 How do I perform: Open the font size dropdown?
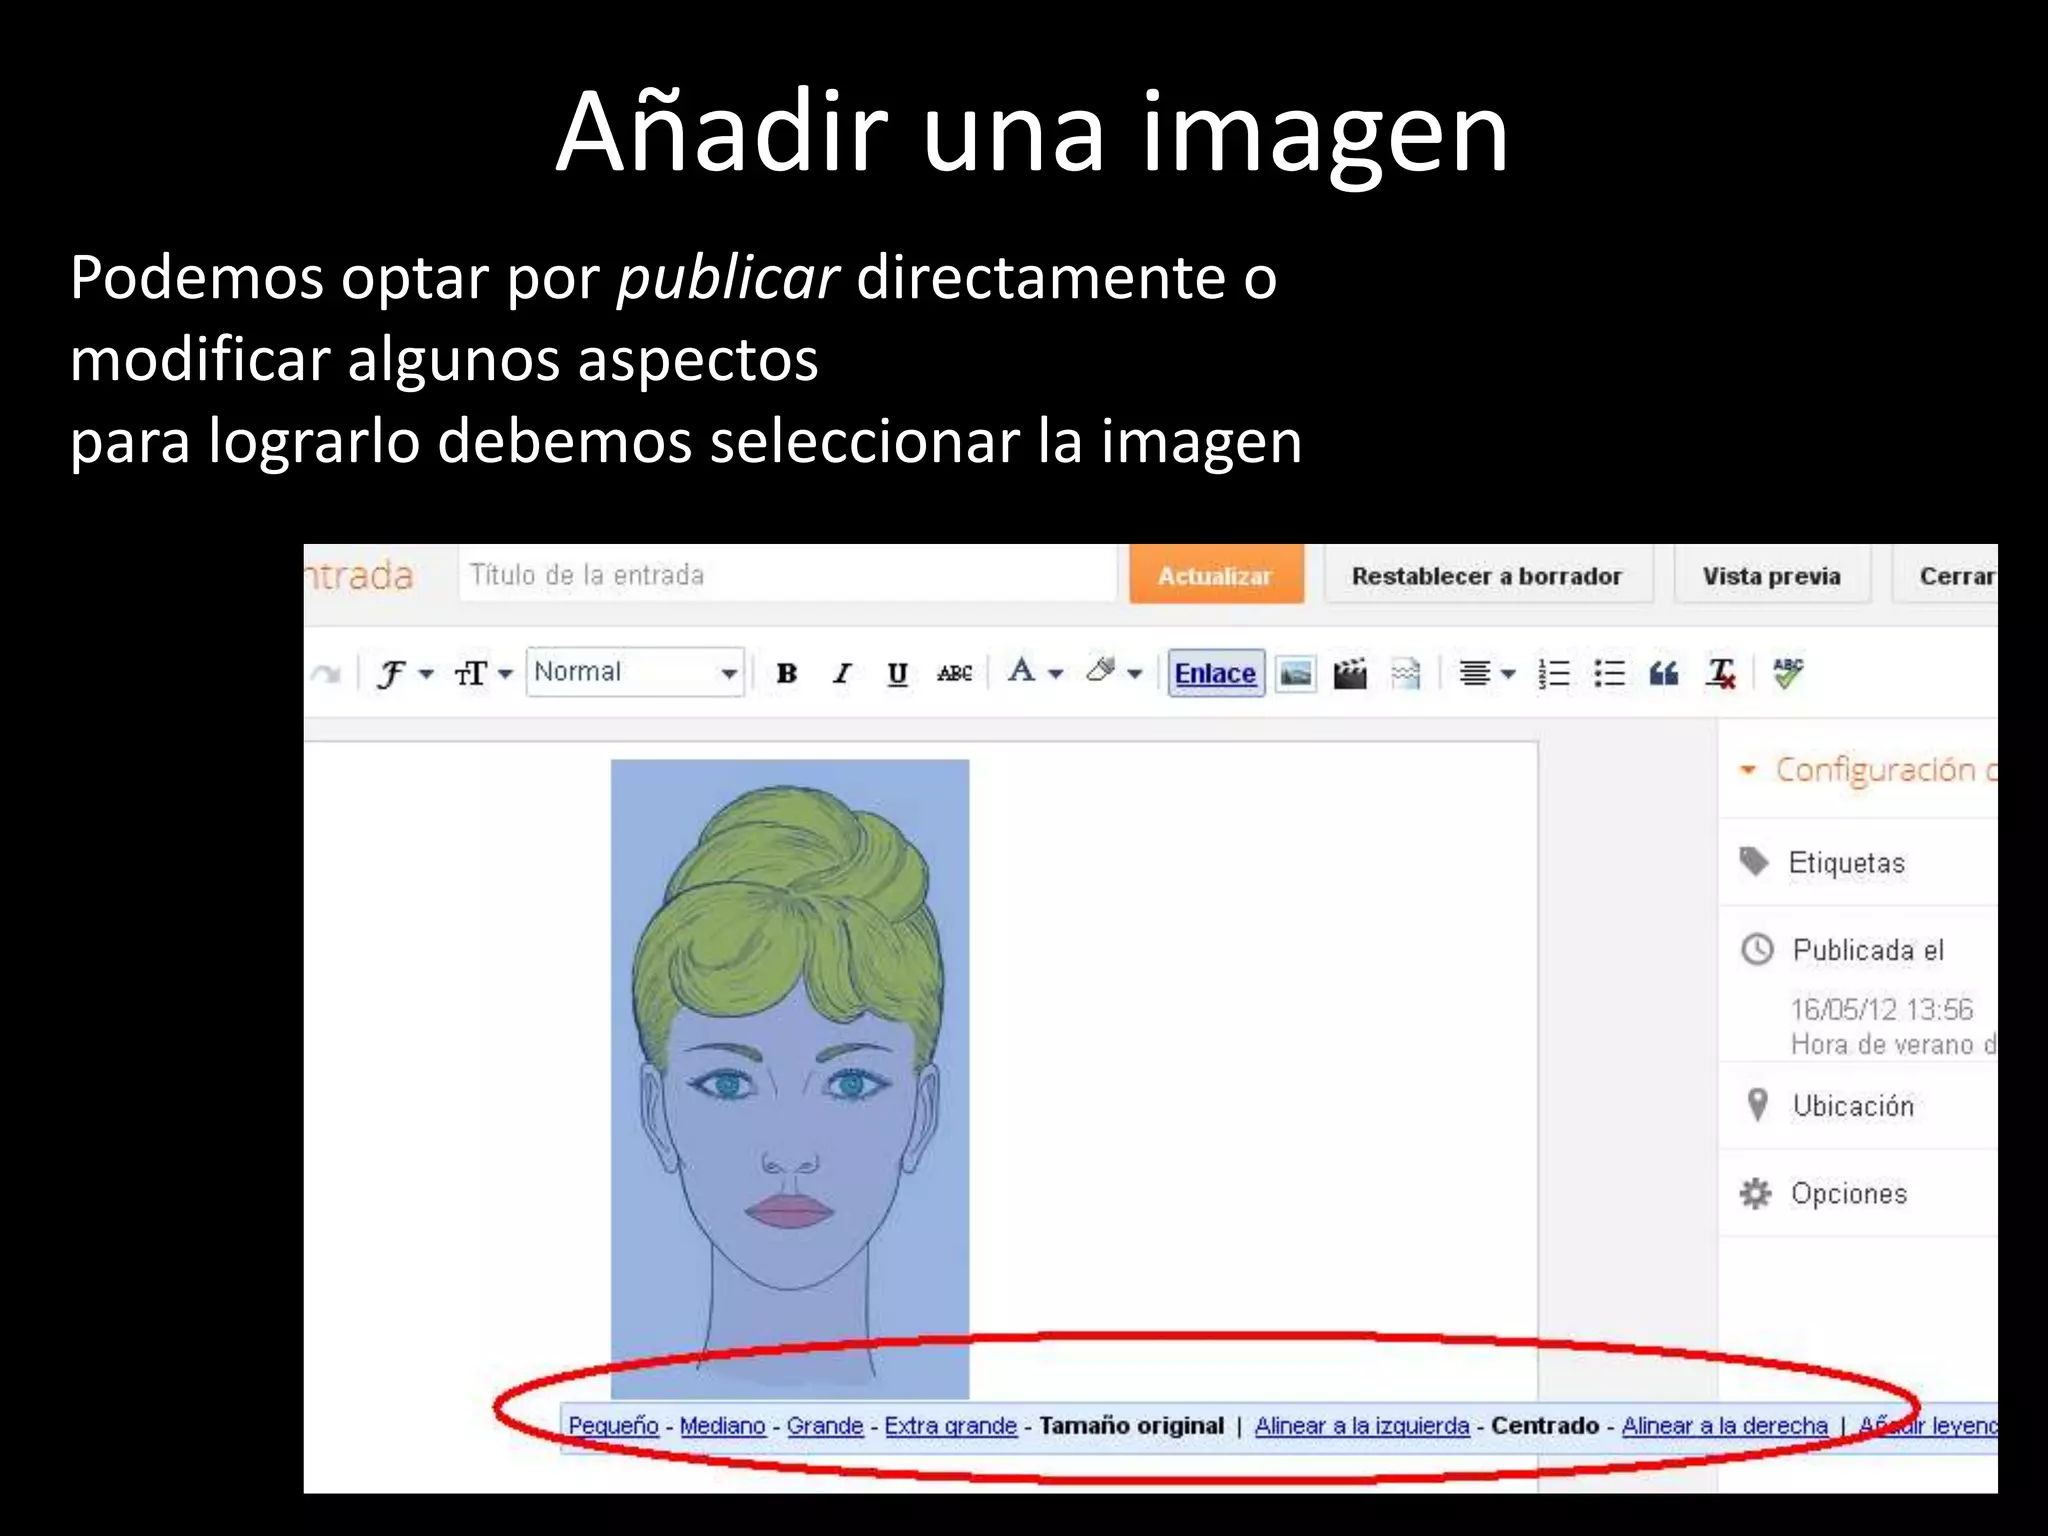(483, 673)
